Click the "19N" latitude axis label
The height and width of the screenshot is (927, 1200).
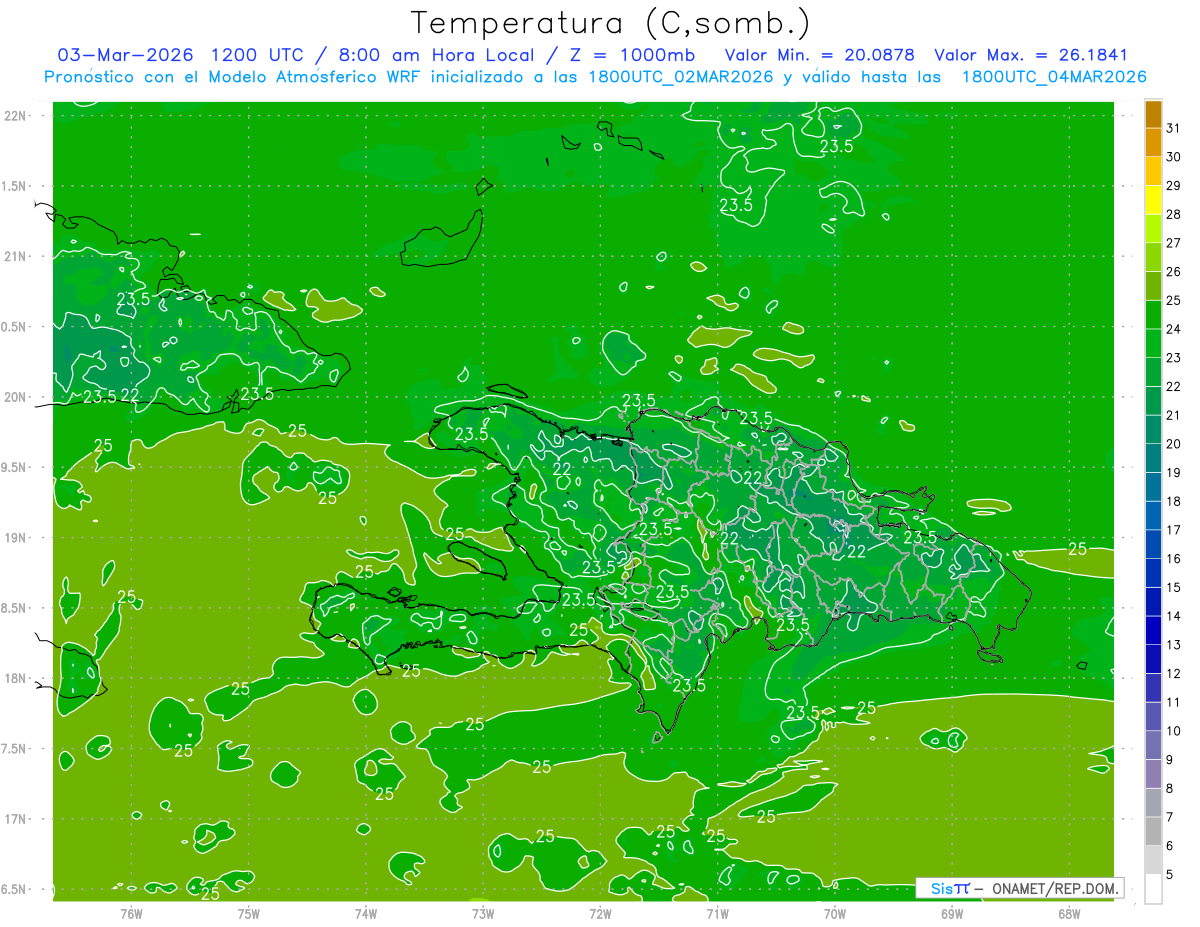[14, 537]
